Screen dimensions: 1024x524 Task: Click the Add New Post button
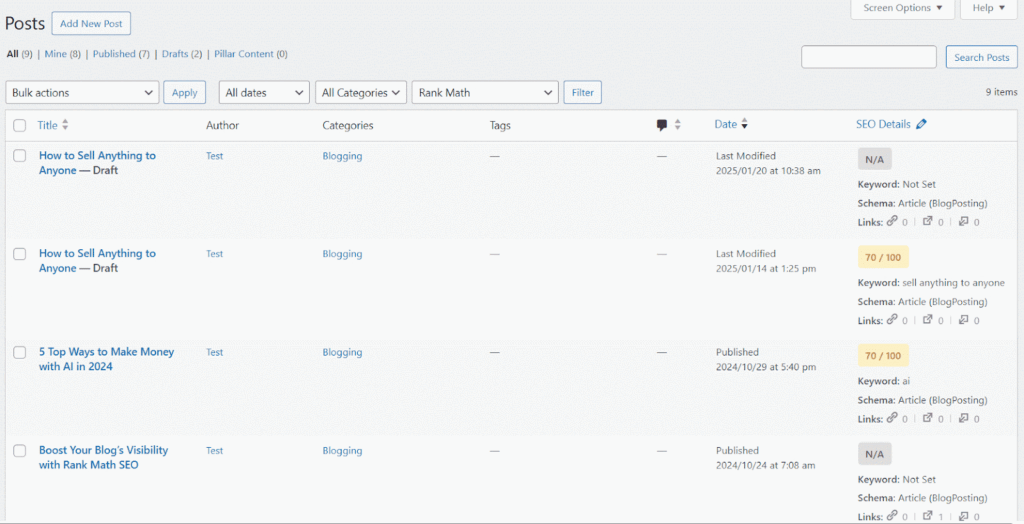click(91, 24)
